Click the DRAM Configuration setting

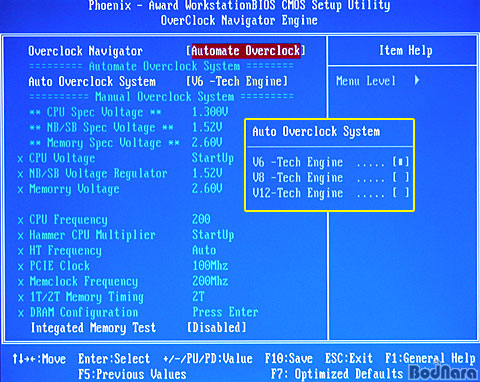84,312
